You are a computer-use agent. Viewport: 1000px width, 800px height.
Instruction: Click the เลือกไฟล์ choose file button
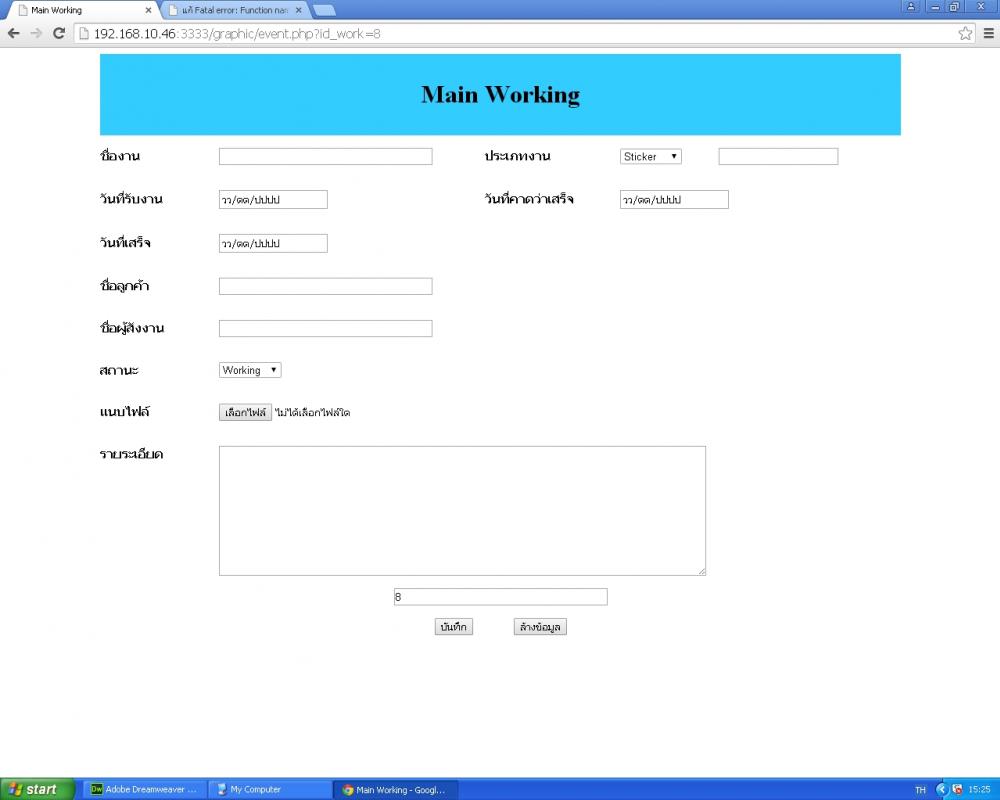[x=245, y=412]
